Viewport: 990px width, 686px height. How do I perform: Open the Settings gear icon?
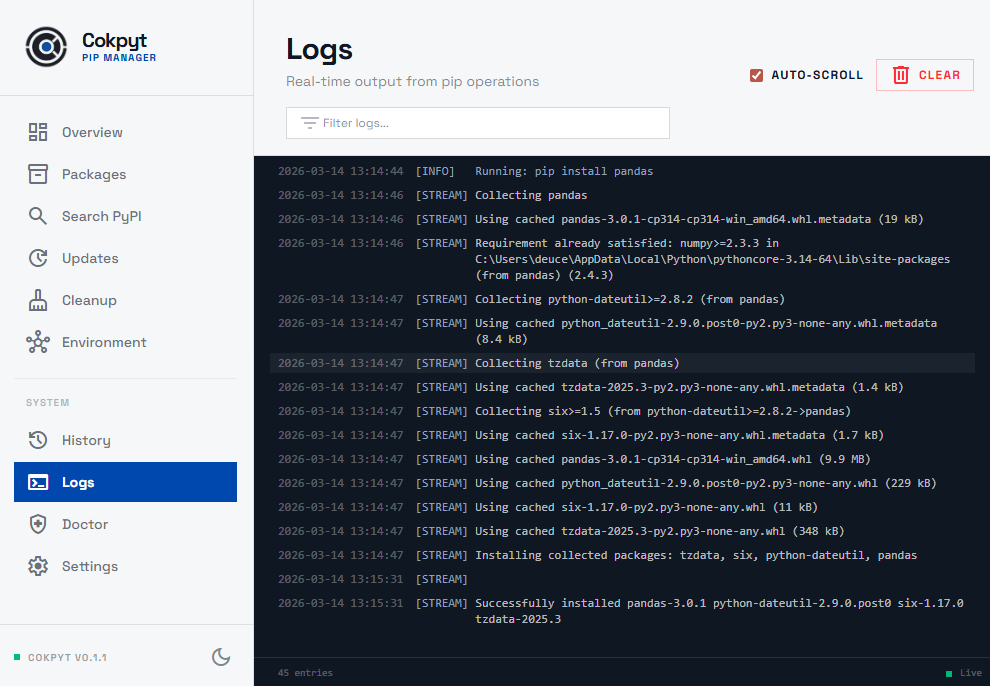[38, 565]
